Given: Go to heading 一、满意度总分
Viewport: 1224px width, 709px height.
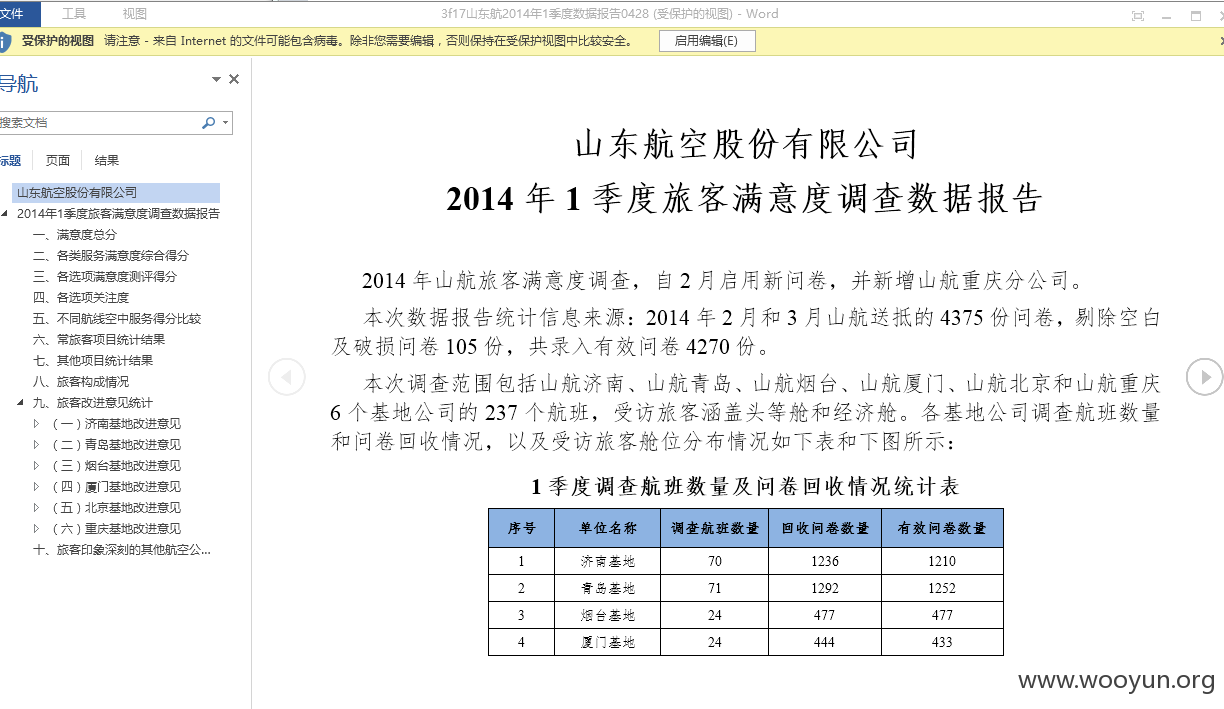Looking at the screenshot, I should [75, 235].
